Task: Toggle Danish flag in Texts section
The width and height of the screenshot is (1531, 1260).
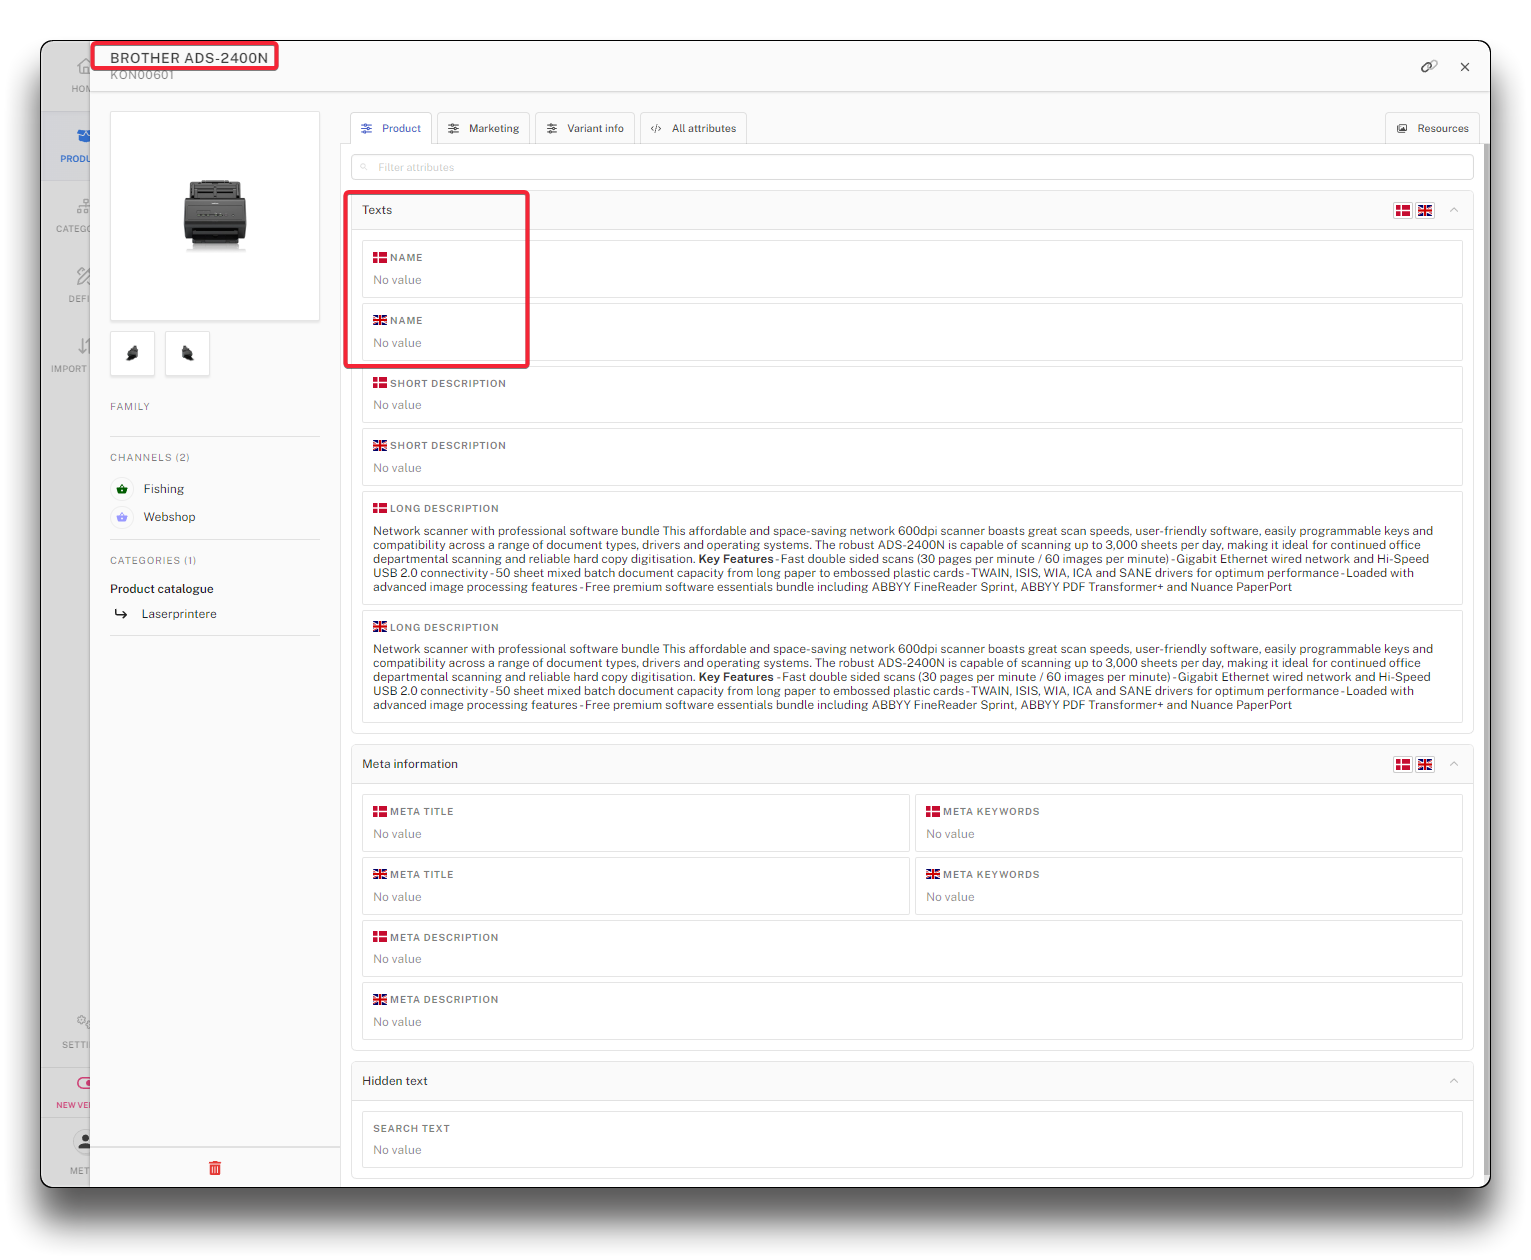Action: pos(1403,210)
